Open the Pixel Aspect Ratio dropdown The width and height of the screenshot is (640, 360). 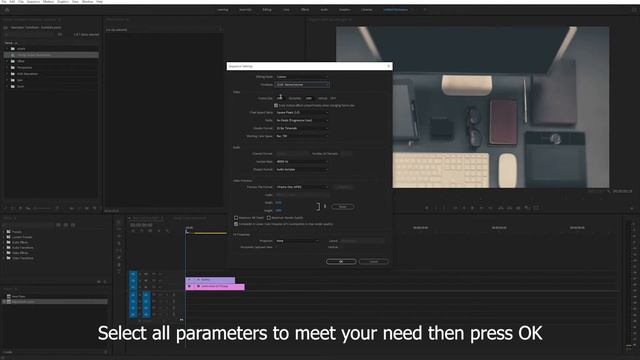coord(302,112)
